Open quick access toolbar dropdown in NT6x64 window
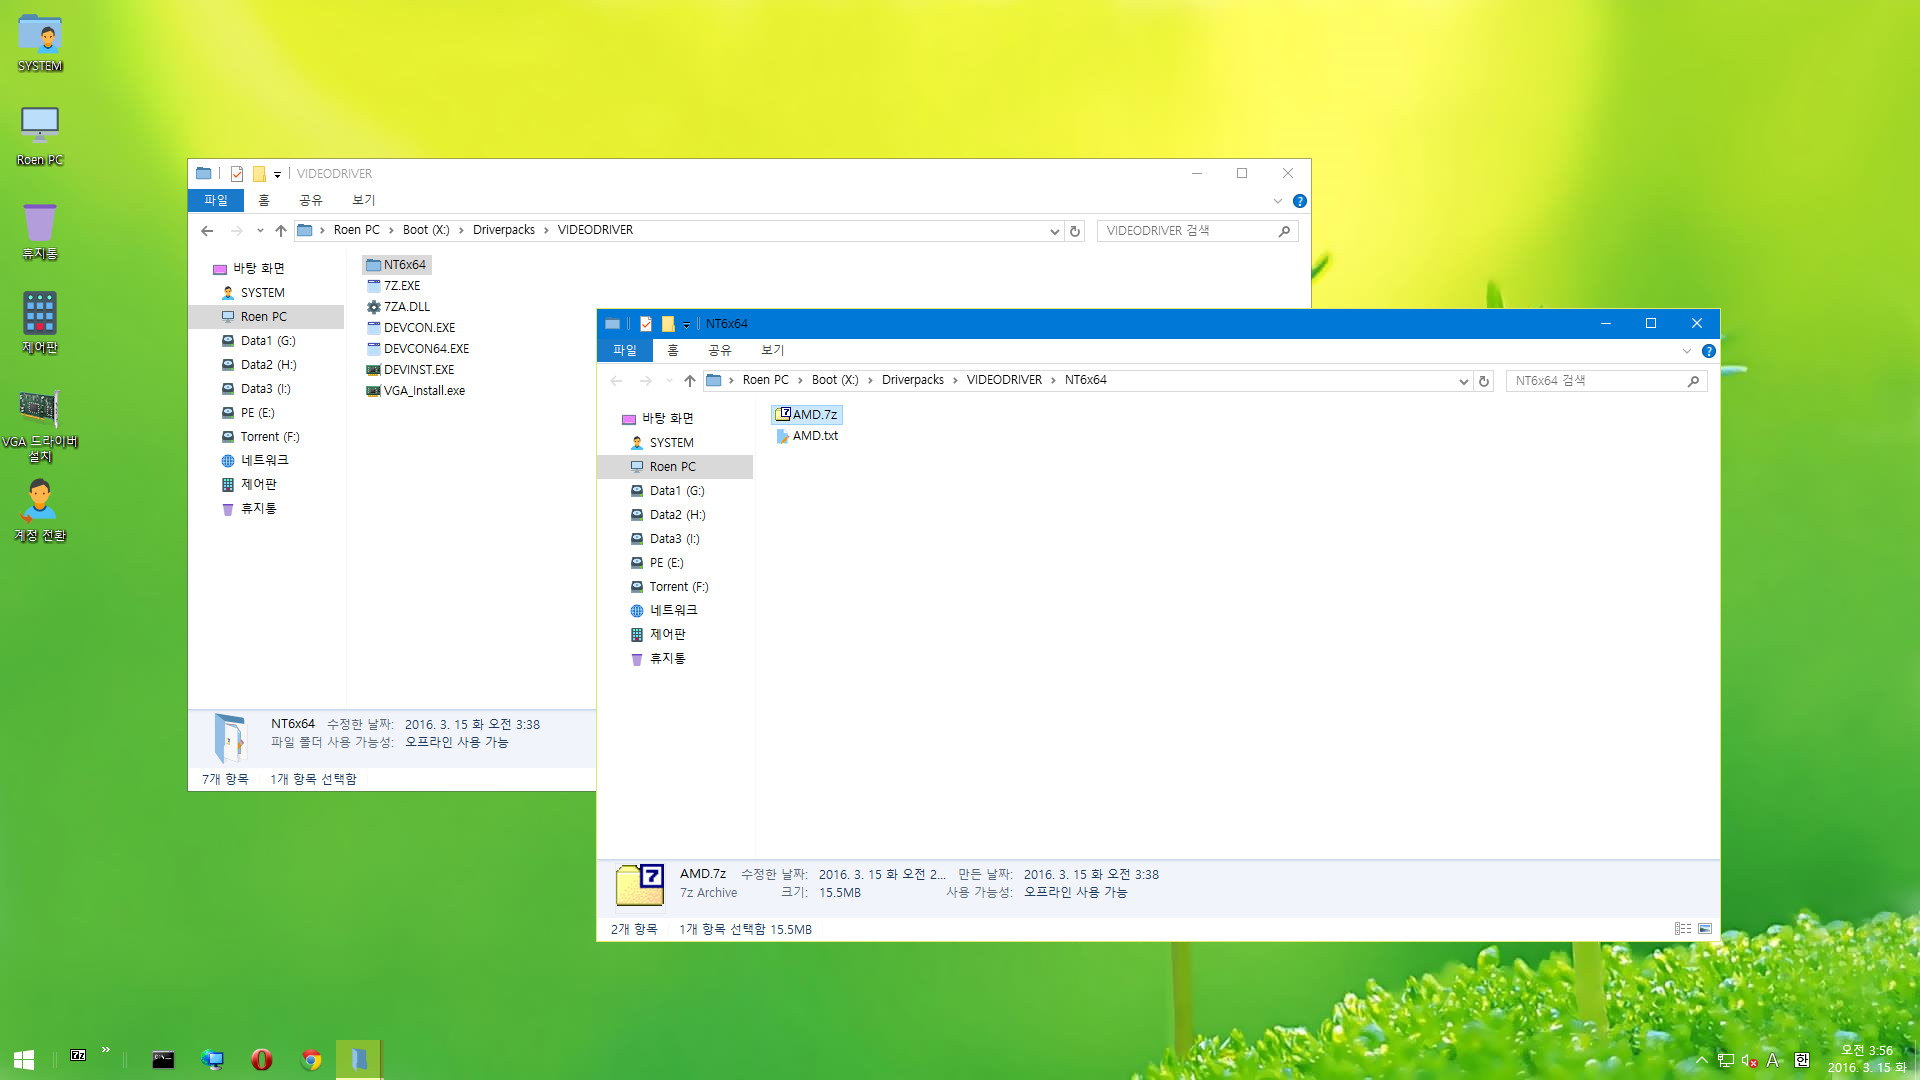1920x1080 pixels. point(686,325)
